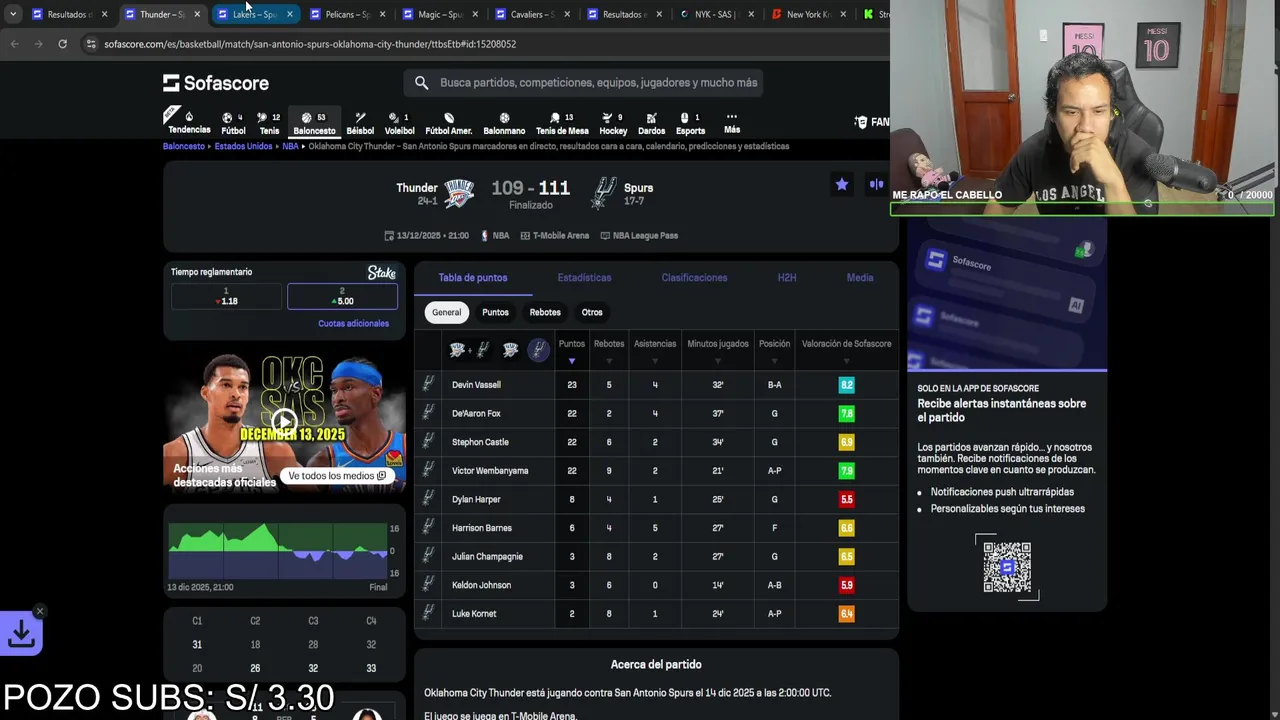Screen dimensions: 1280x720
Task: Click the Estados Unidos breadcrumb link
Action: (x=243, y=146)
